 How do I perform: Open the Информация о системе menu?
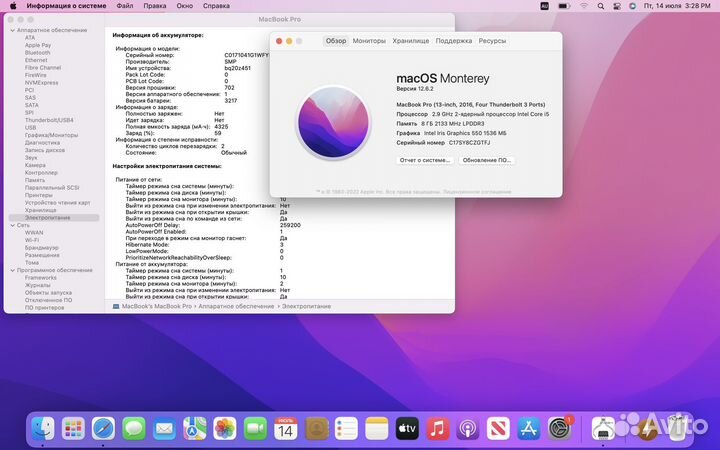tap(66, 6)
